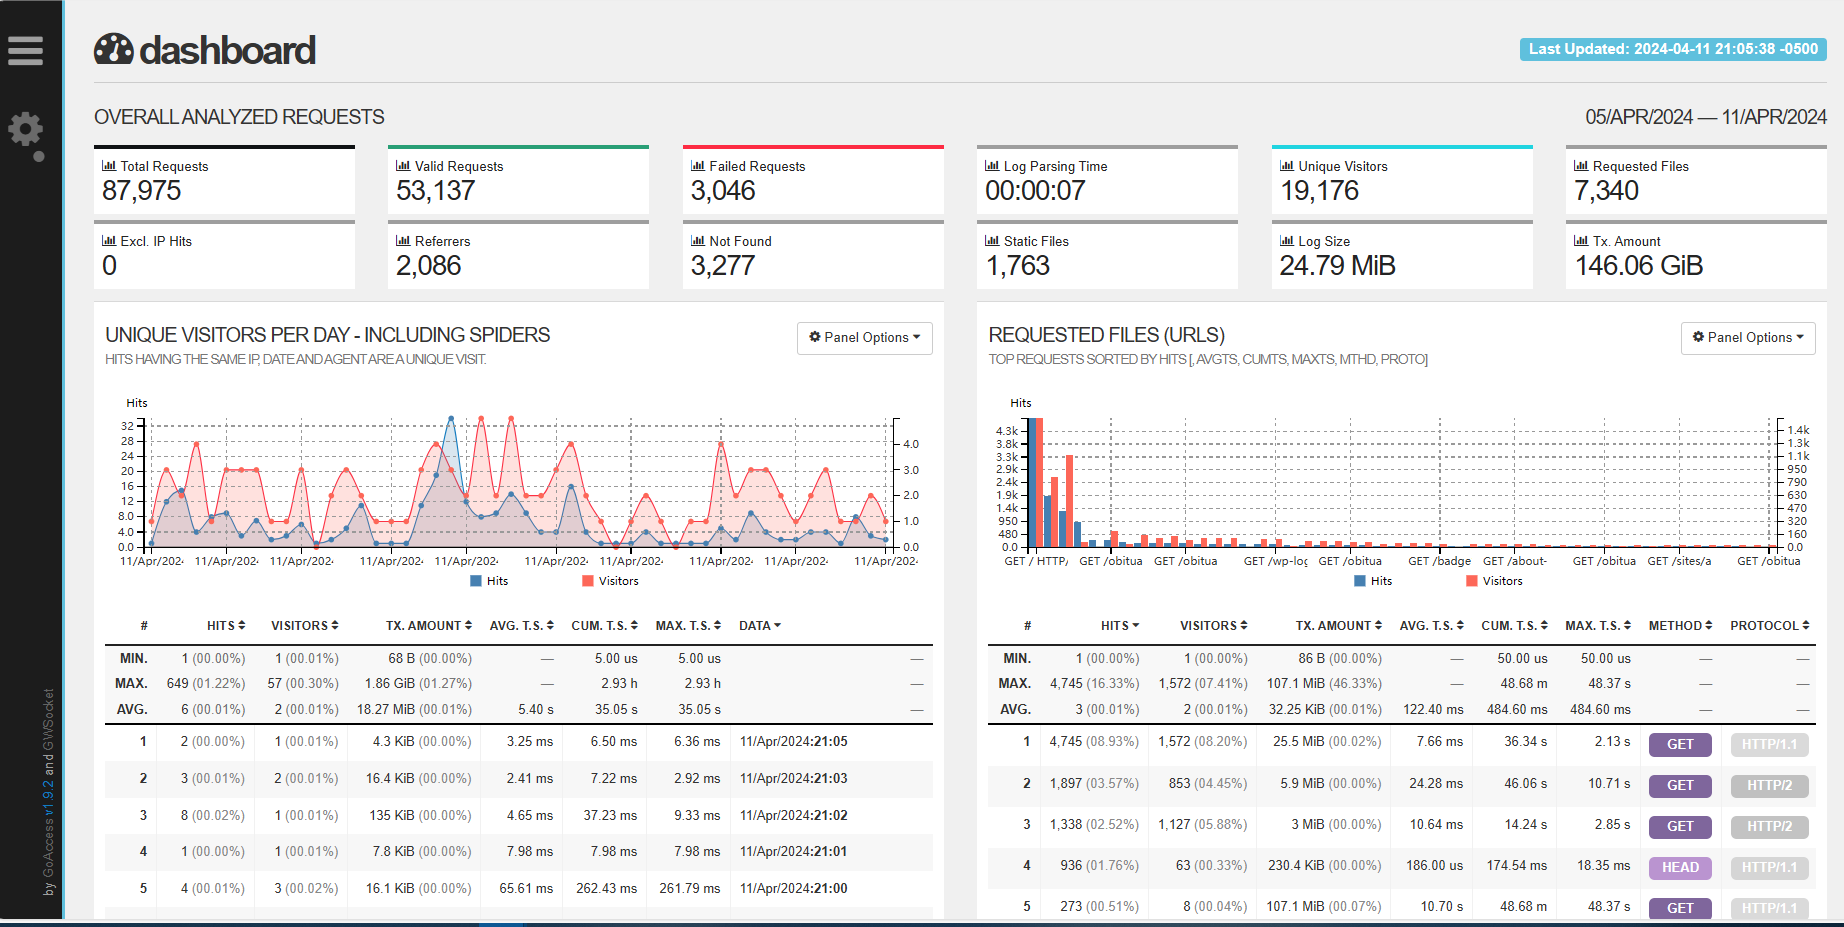The height and width of the screenshot is (927, 1844).
Task: Toggle Visitors series in requested files legend
Action: pos(1494,581)
